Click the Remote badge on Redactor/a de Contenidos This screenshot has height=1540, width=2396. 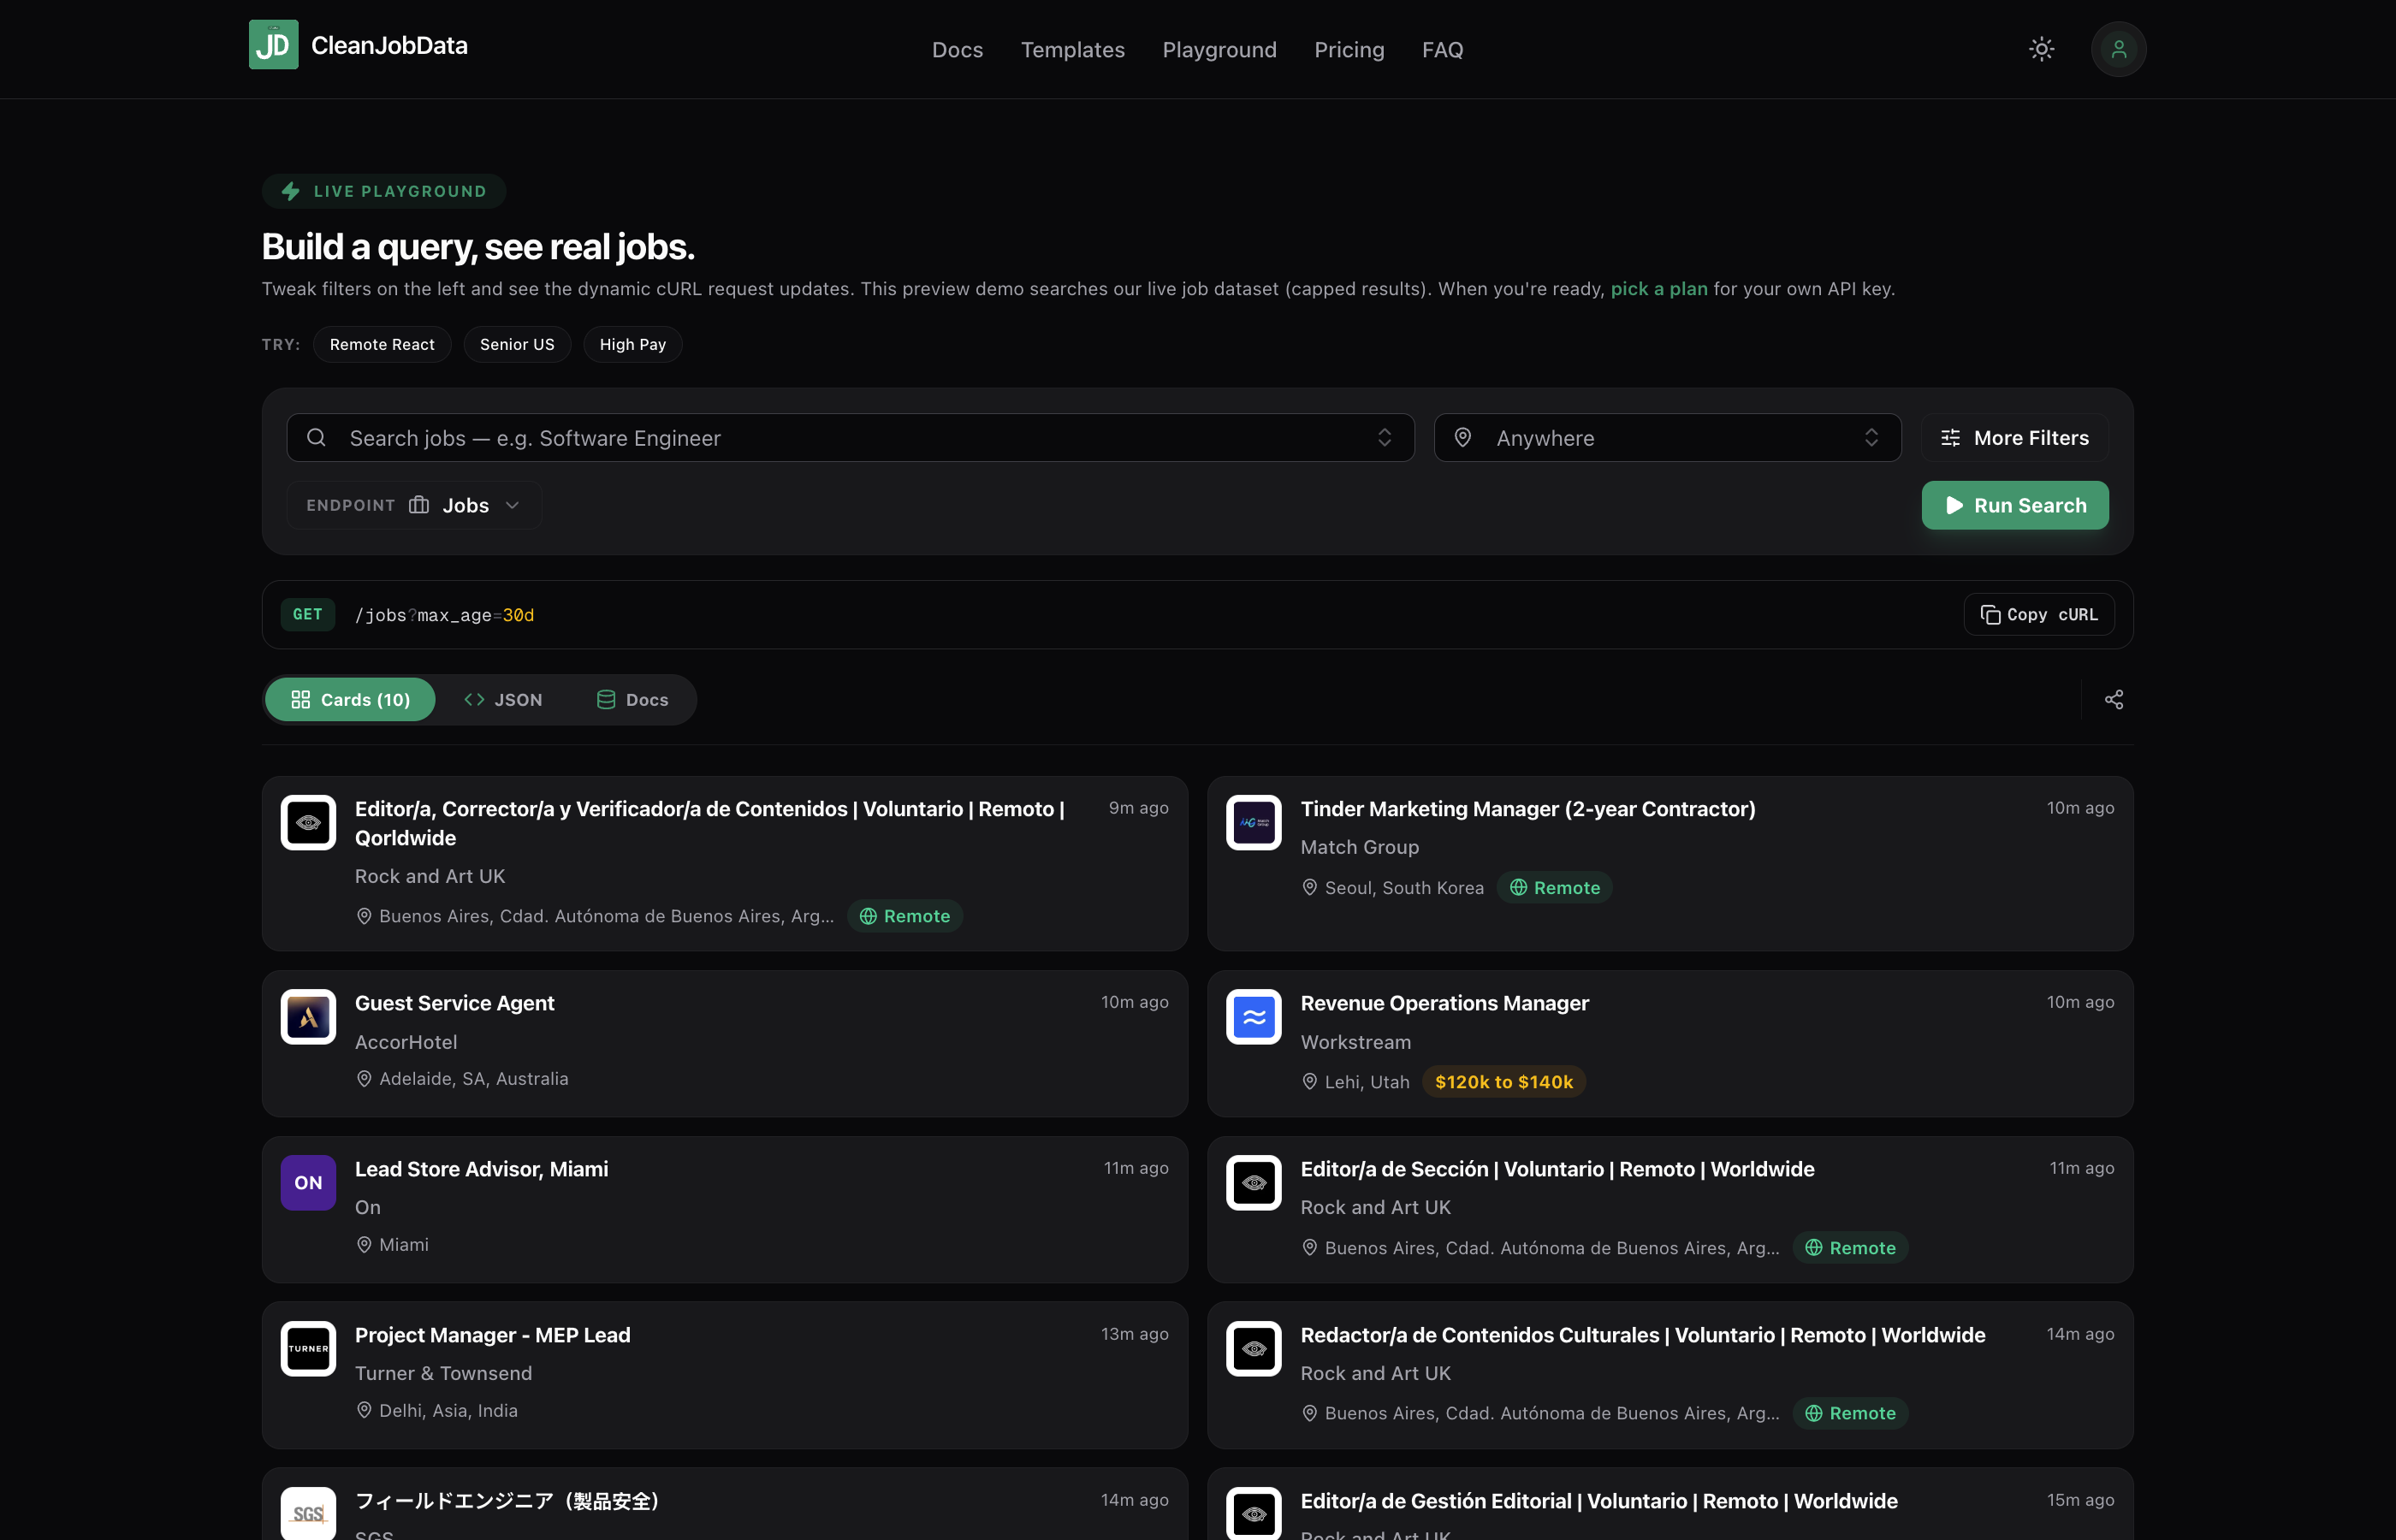point(1850,1413)
